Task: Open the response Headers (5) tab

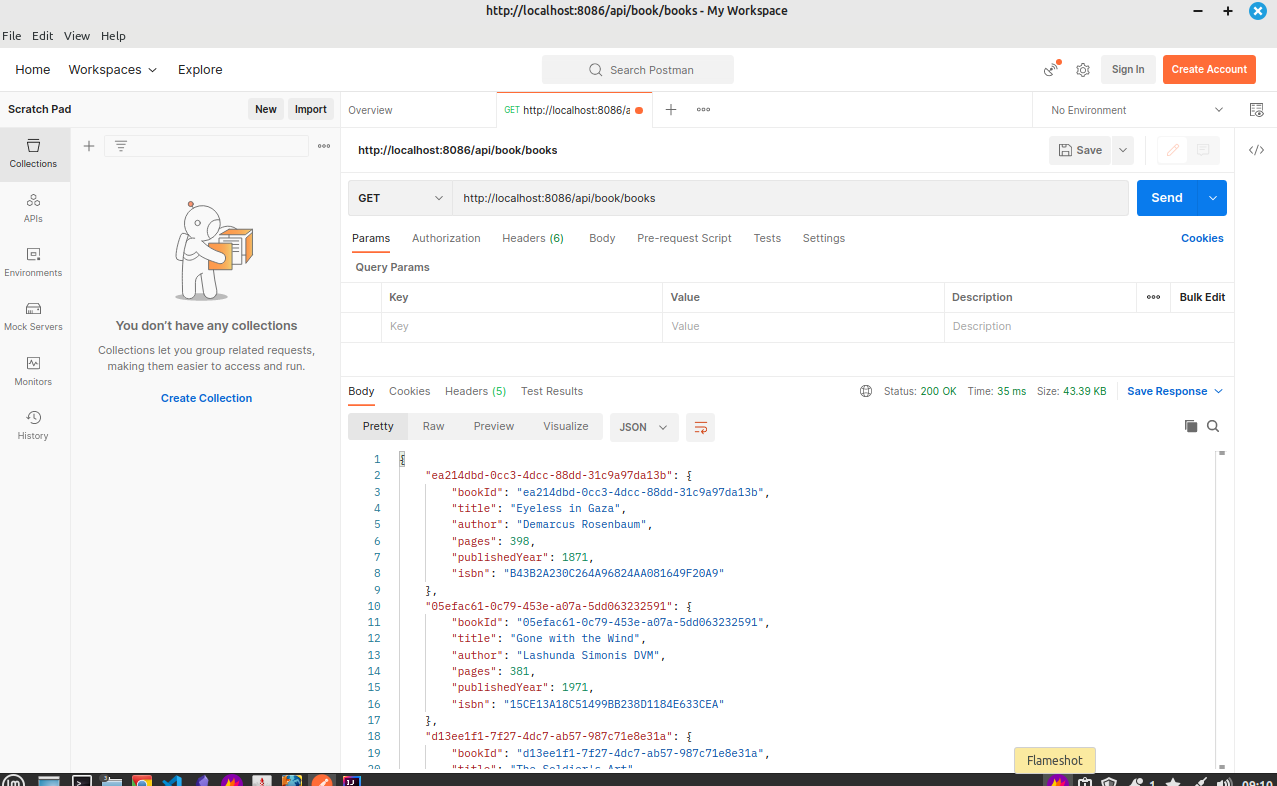Action: click(x=475, y=391)
